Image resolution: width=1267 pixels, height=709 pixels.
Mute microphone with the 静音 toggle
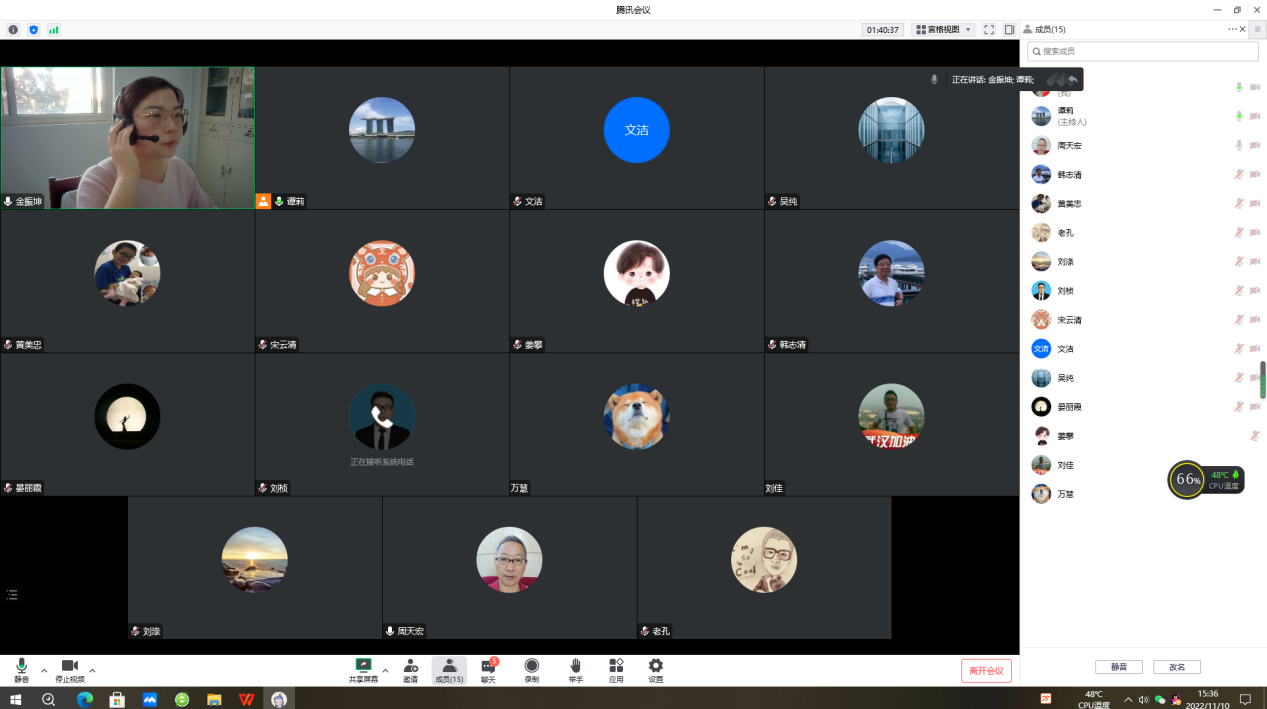click(21, 669)
